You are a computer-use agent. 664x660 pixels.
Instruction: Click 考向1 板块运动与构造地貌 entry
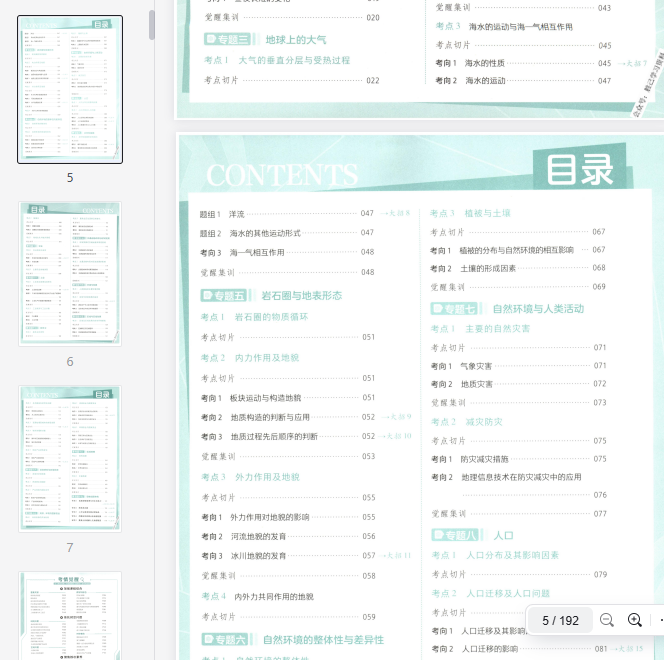tap(288, 398)
